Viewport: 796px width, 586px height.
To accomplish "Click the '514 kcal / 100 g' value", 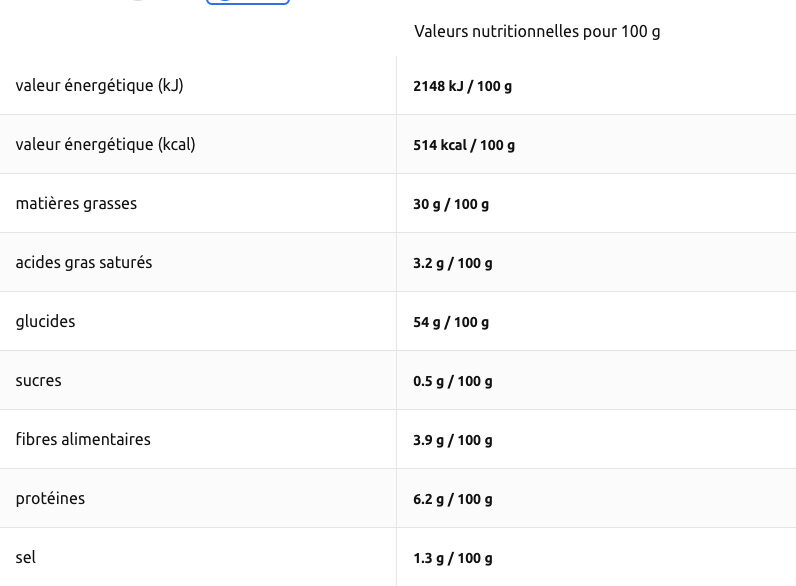I will (464, 146).
